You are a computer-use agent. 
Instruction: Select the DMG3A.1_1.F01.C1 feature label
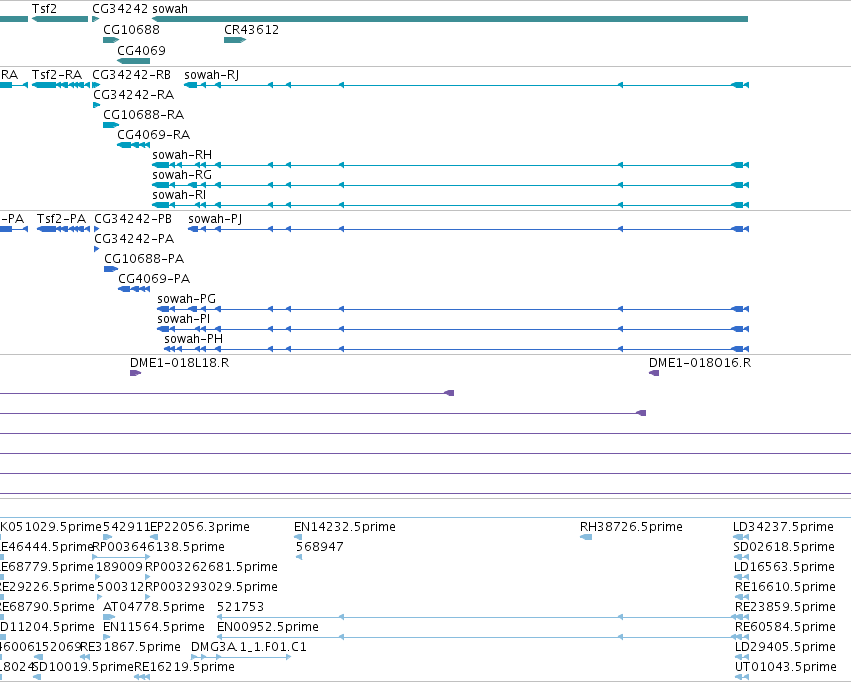point(249,647)
